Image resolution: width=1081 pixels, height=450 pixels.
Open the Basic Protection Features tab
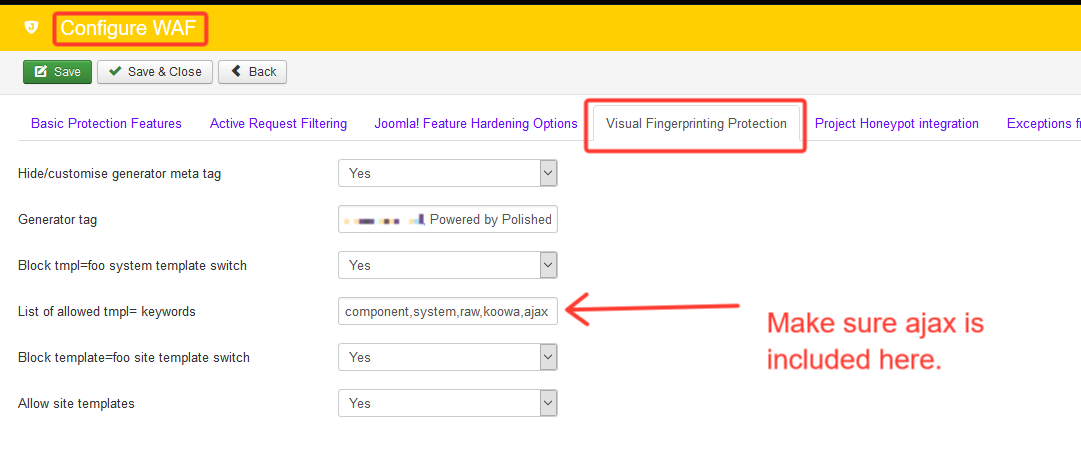[106, 124]
